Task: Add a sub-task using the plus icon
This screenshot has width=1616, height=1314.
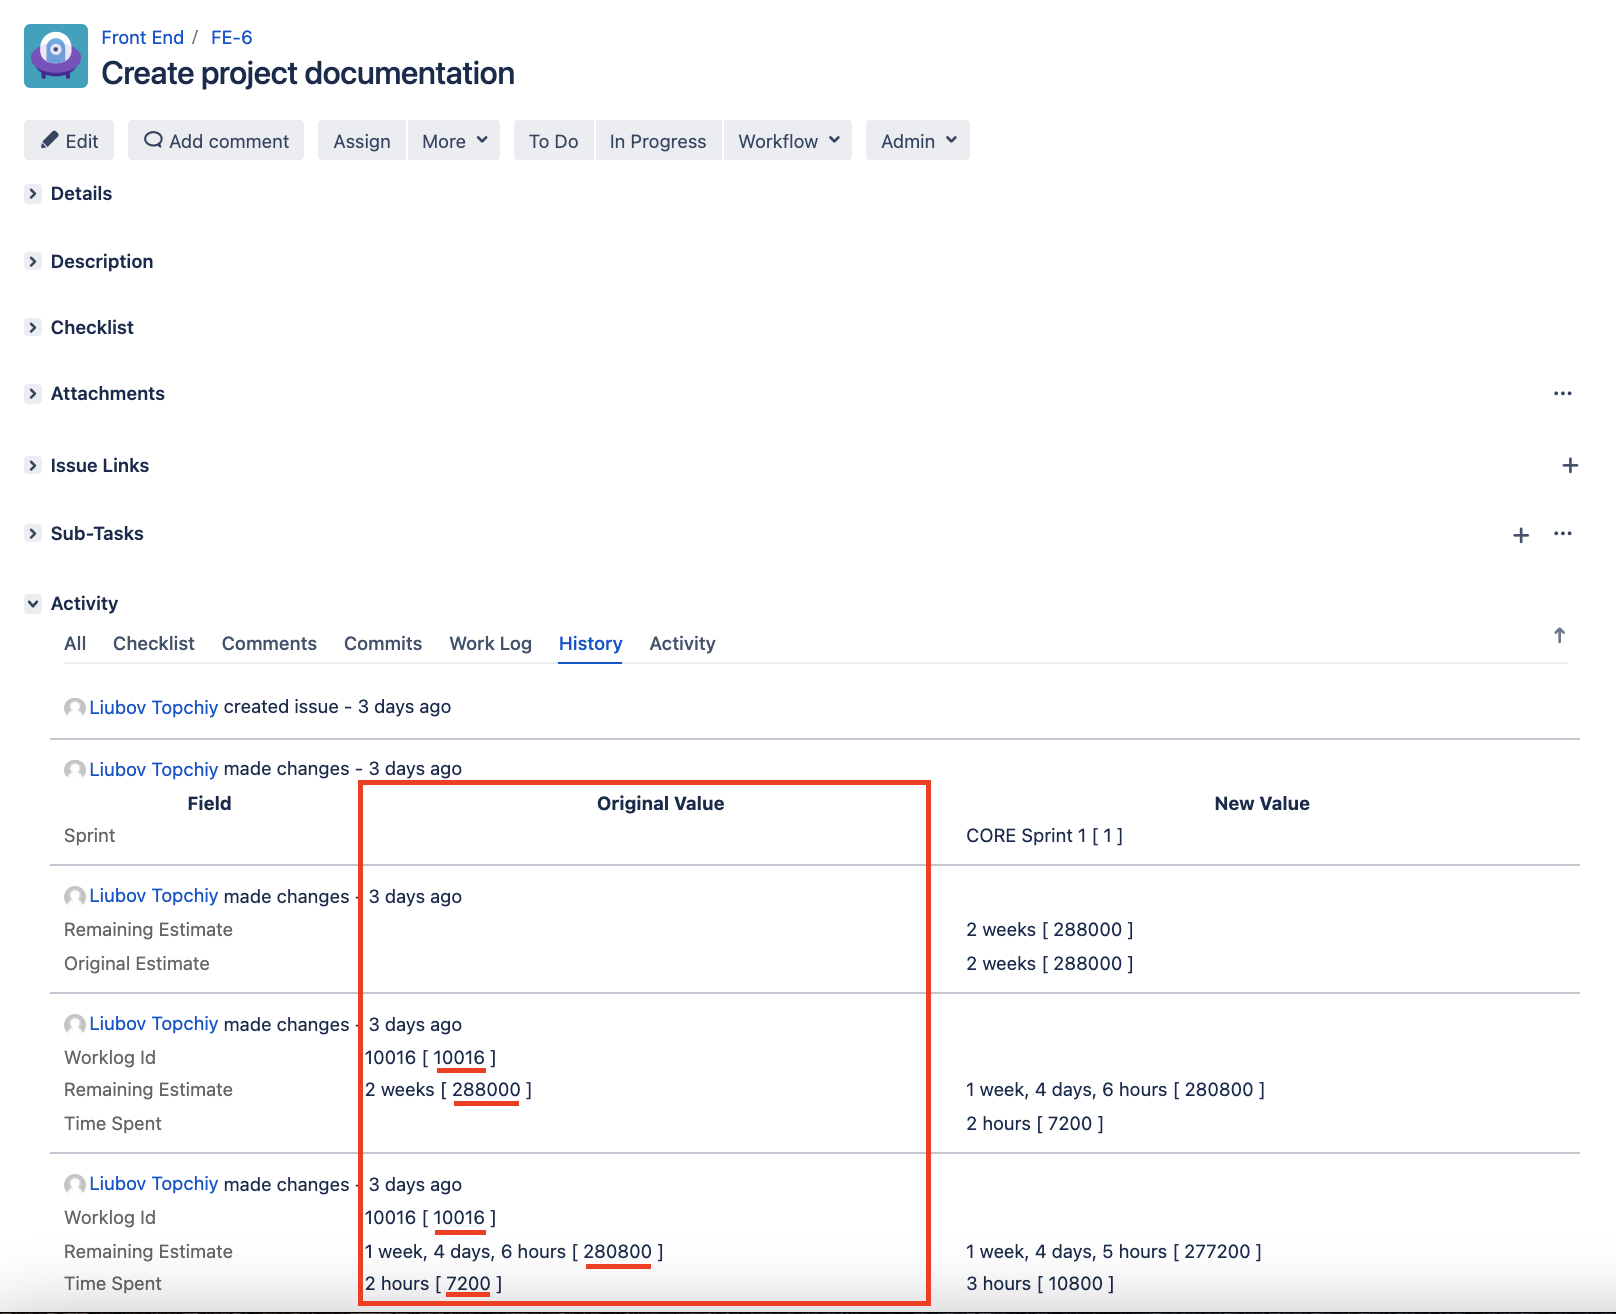Action: 1520,535
